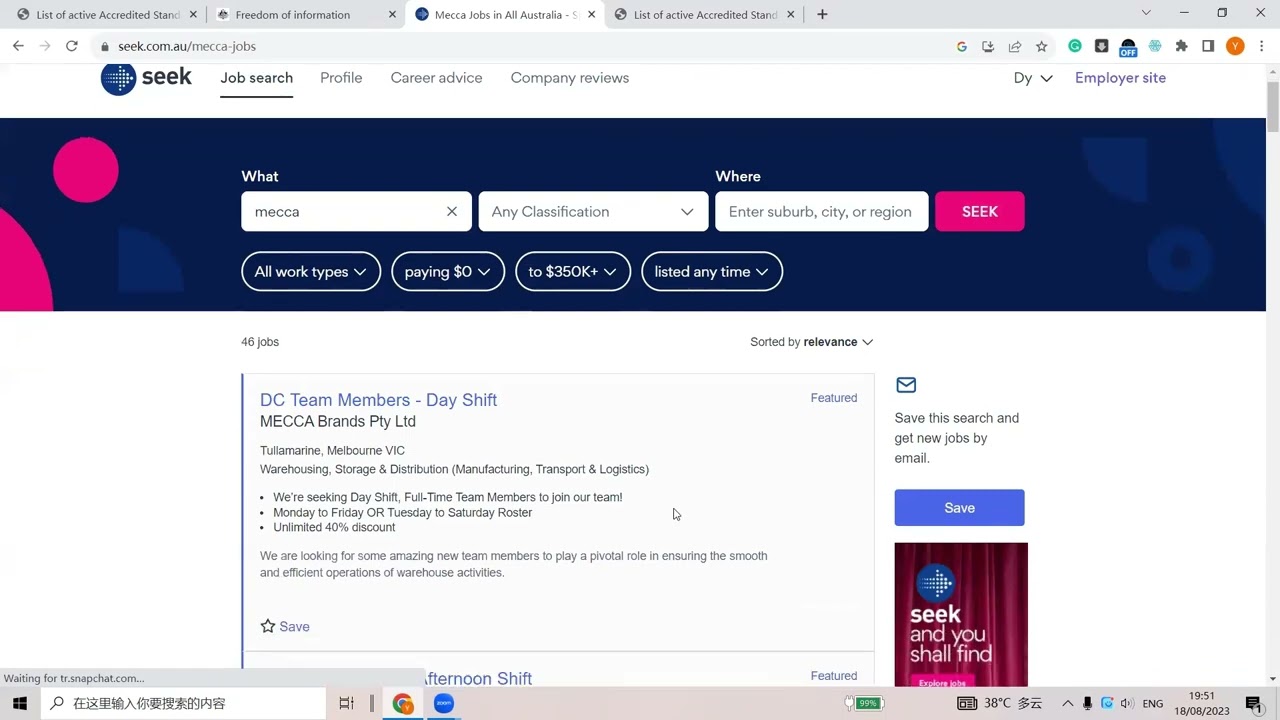Open the Grammarly extension
Screen dimensions: 1280x720
point(1075,46)
